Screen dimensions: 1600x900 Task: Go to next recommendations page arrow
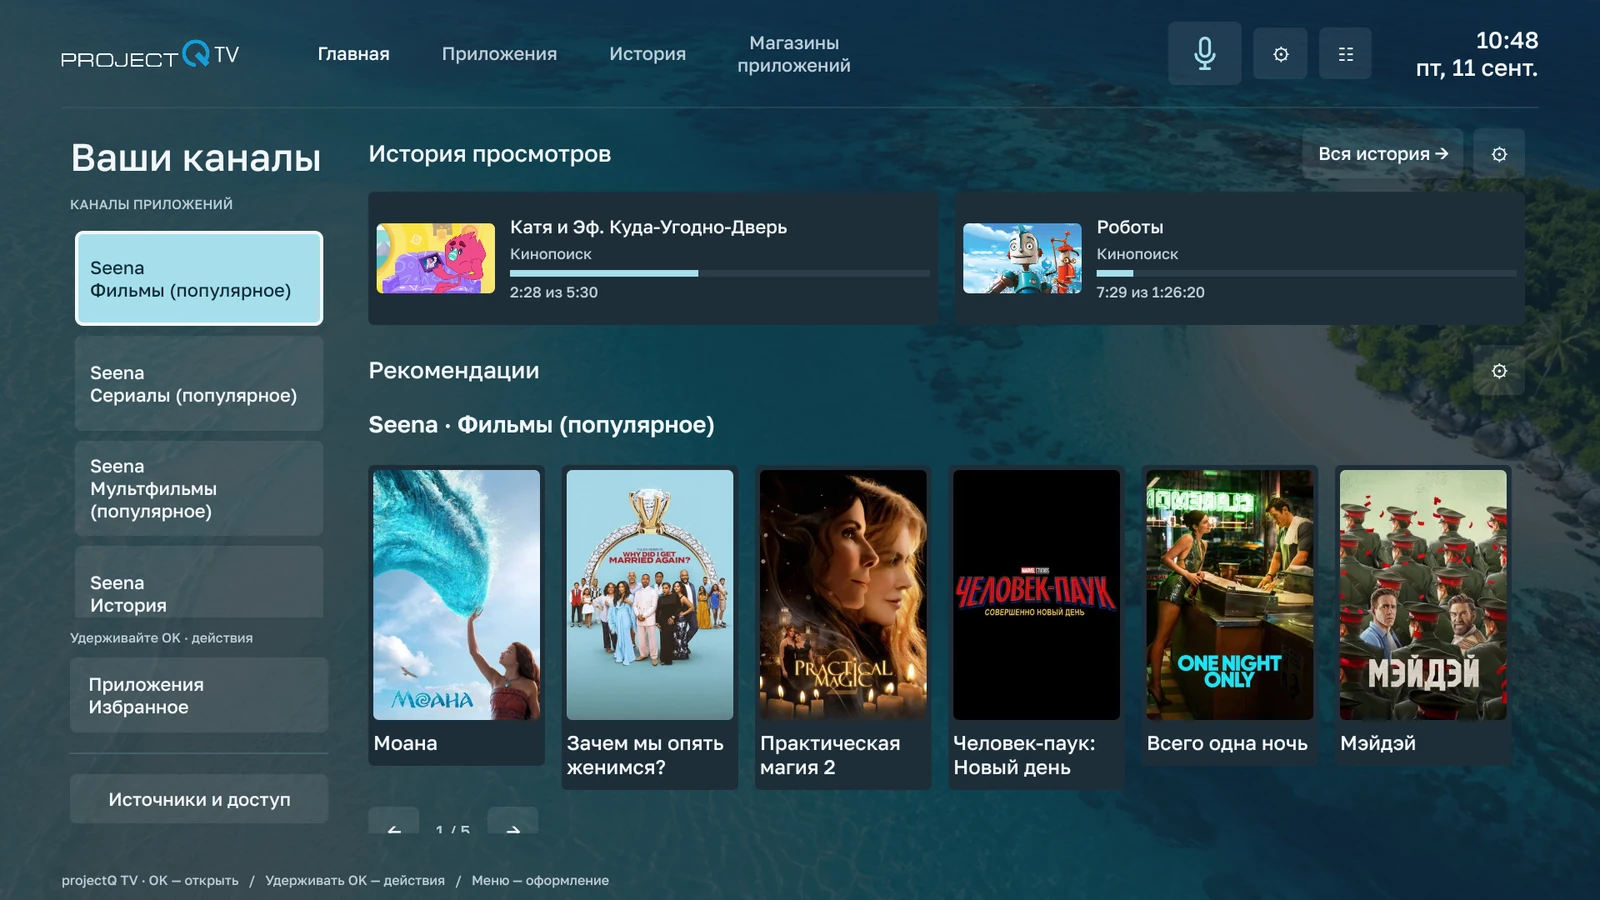tap(512, 822)
